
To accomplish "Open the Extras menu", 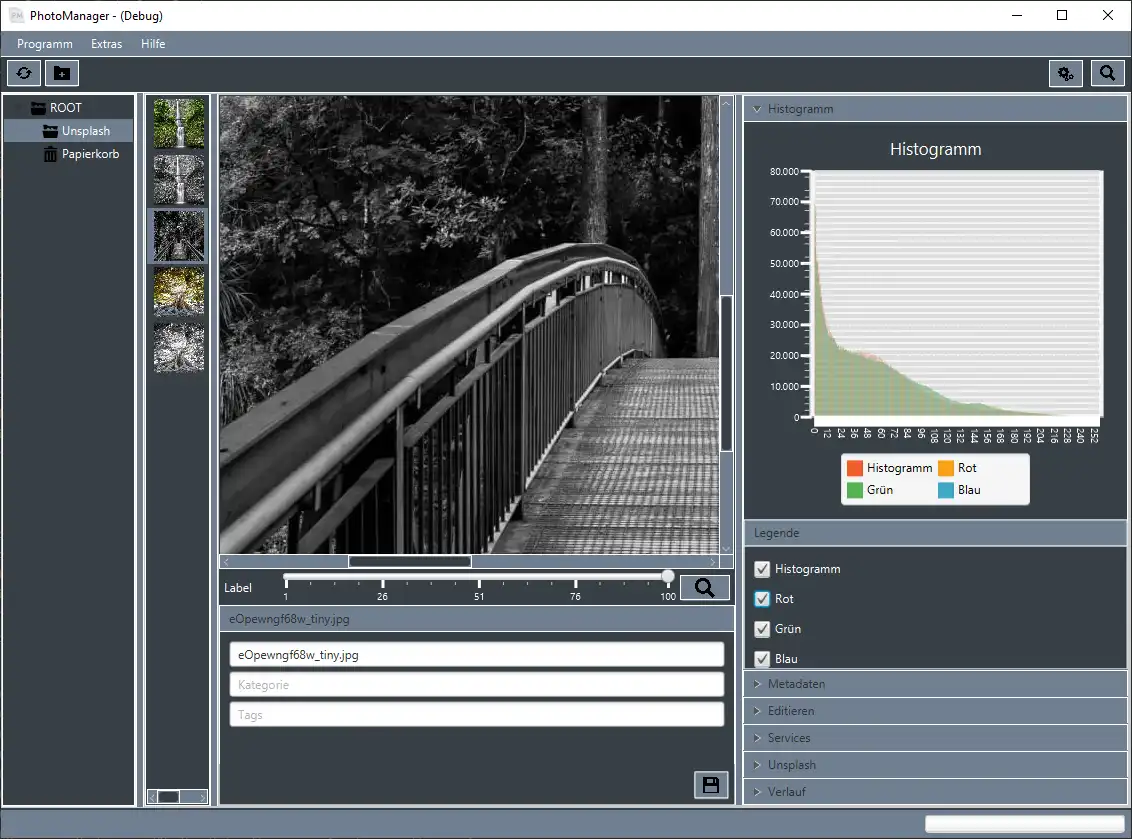I will pos(106,44).
